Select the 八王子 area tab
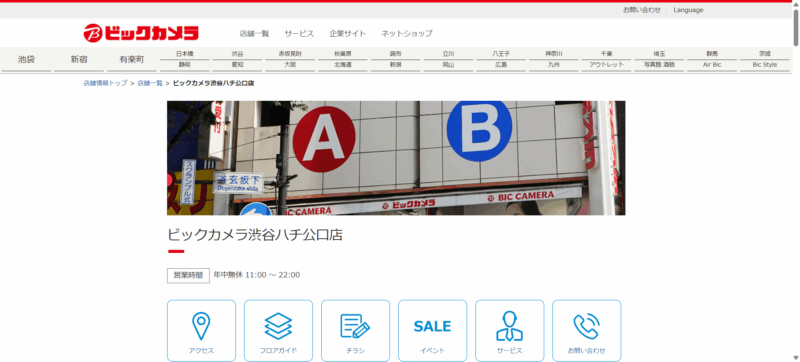Viewport: 800px width, 362px height. 501,54
